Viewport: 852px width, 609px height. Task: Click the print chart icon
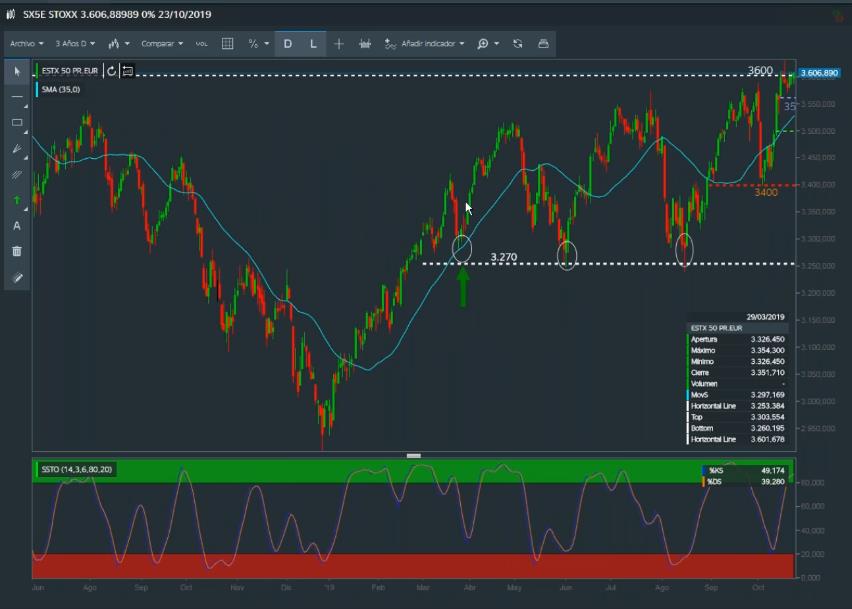(543, 44)
